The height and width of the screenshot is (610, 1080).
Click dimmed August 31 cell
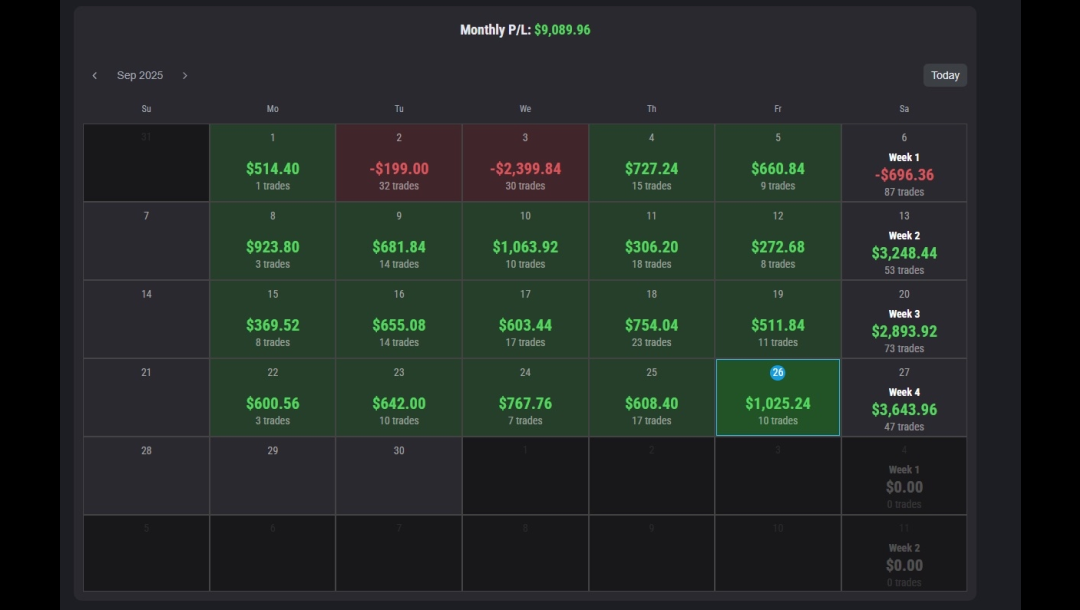[x=146, y=163]
